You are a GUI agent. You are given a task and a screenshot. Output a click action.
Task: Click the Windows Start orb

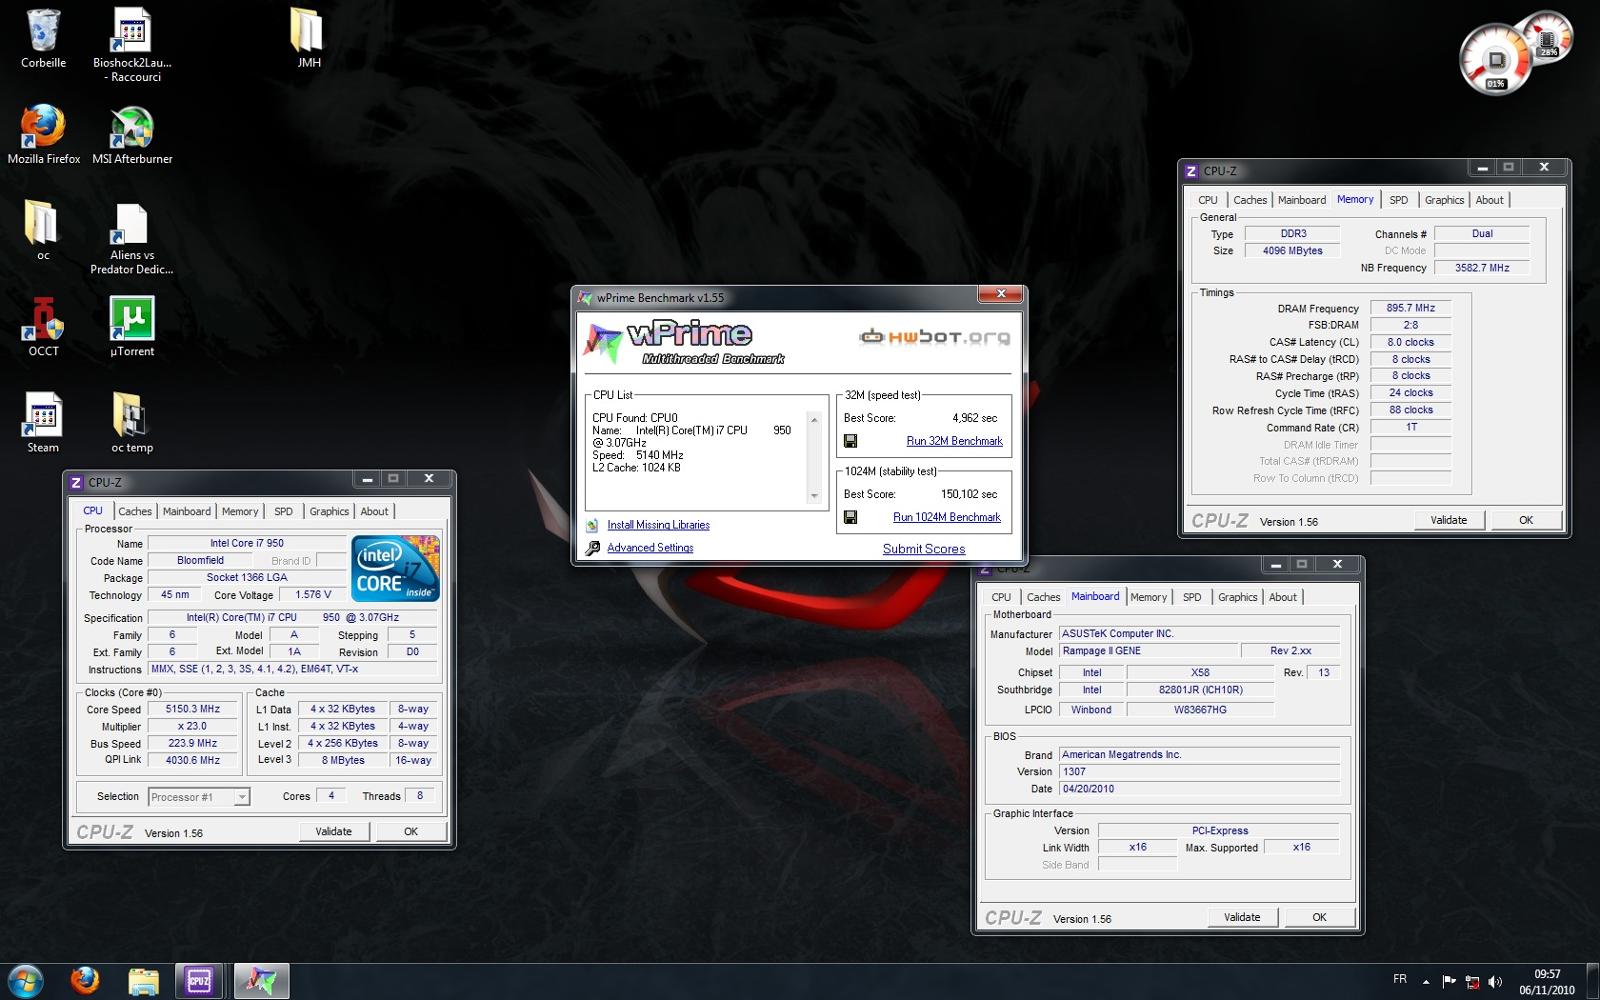(25, 981)
